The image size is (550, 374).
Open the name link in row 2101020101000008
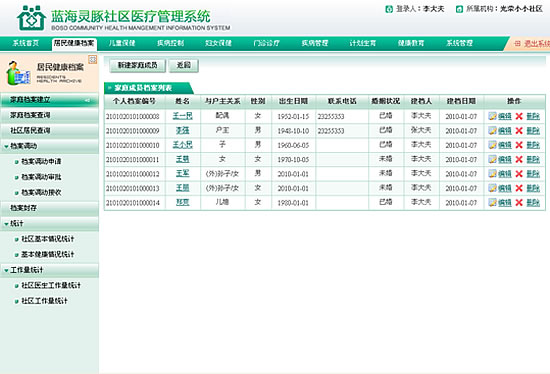(x=182, y=115)
